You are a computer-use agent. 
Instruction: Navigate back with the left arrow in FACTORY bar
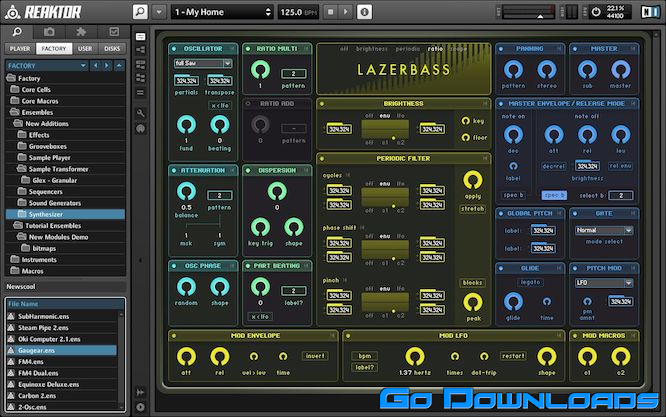click(96, 66)
